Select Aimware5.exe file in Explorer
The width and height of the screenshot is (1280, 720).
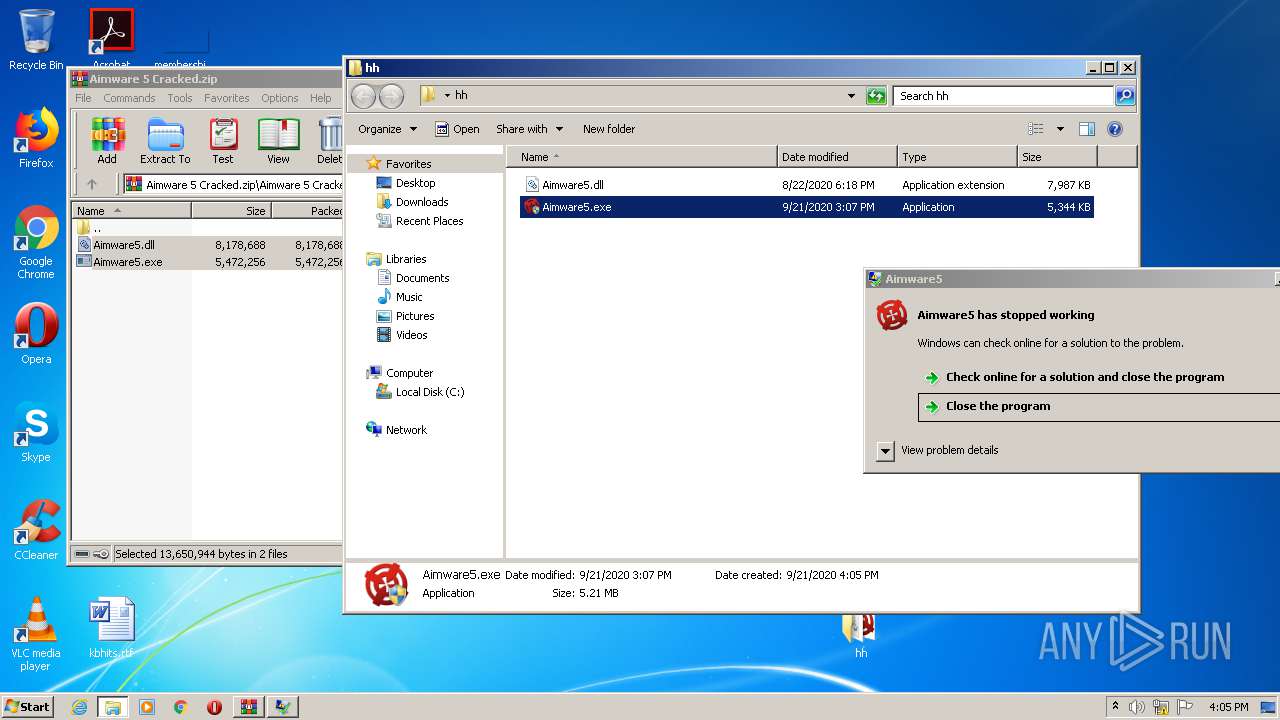tap(807, 207)
